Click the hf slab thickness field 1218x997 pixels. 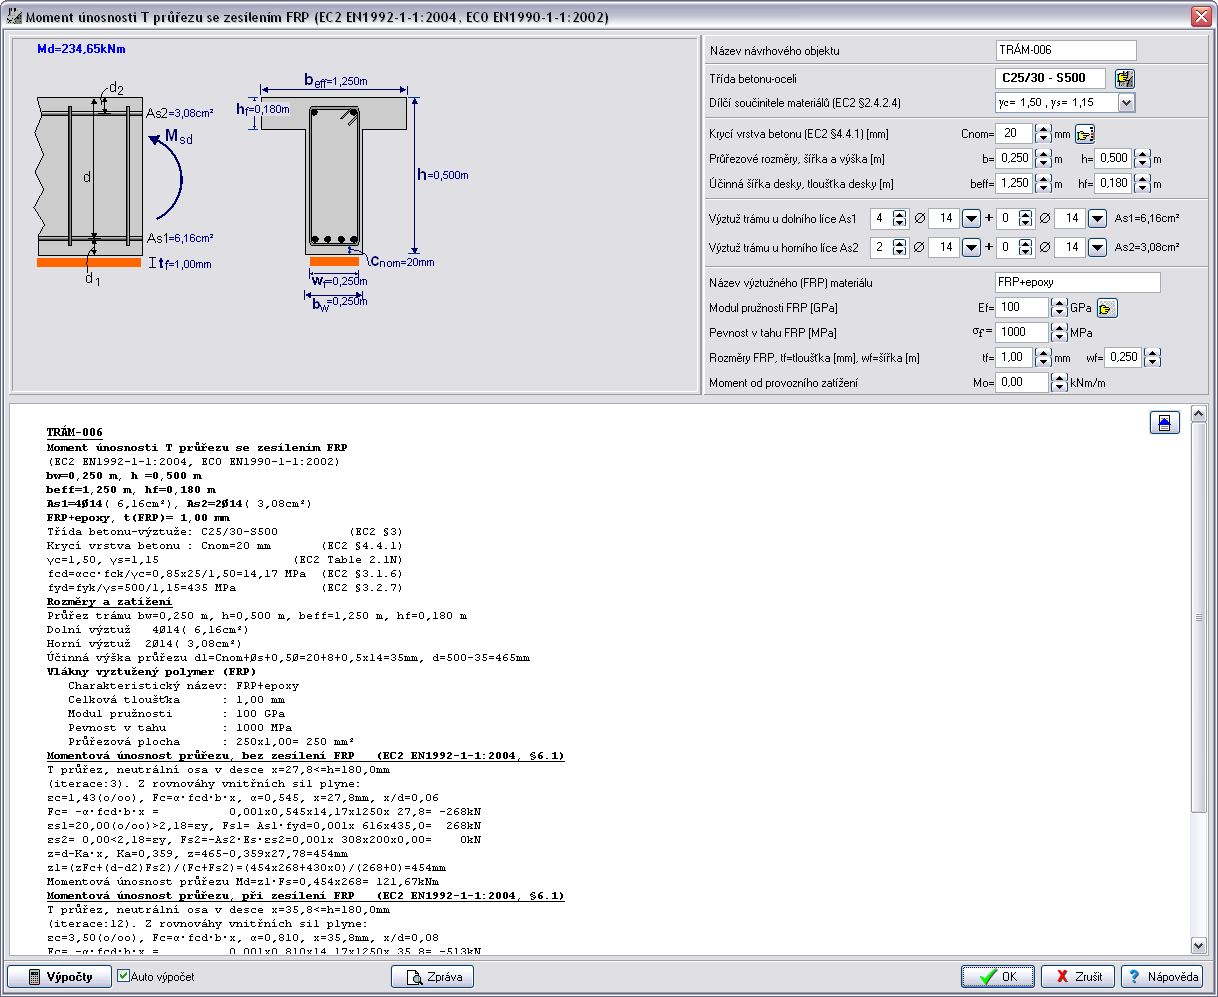1113,183
